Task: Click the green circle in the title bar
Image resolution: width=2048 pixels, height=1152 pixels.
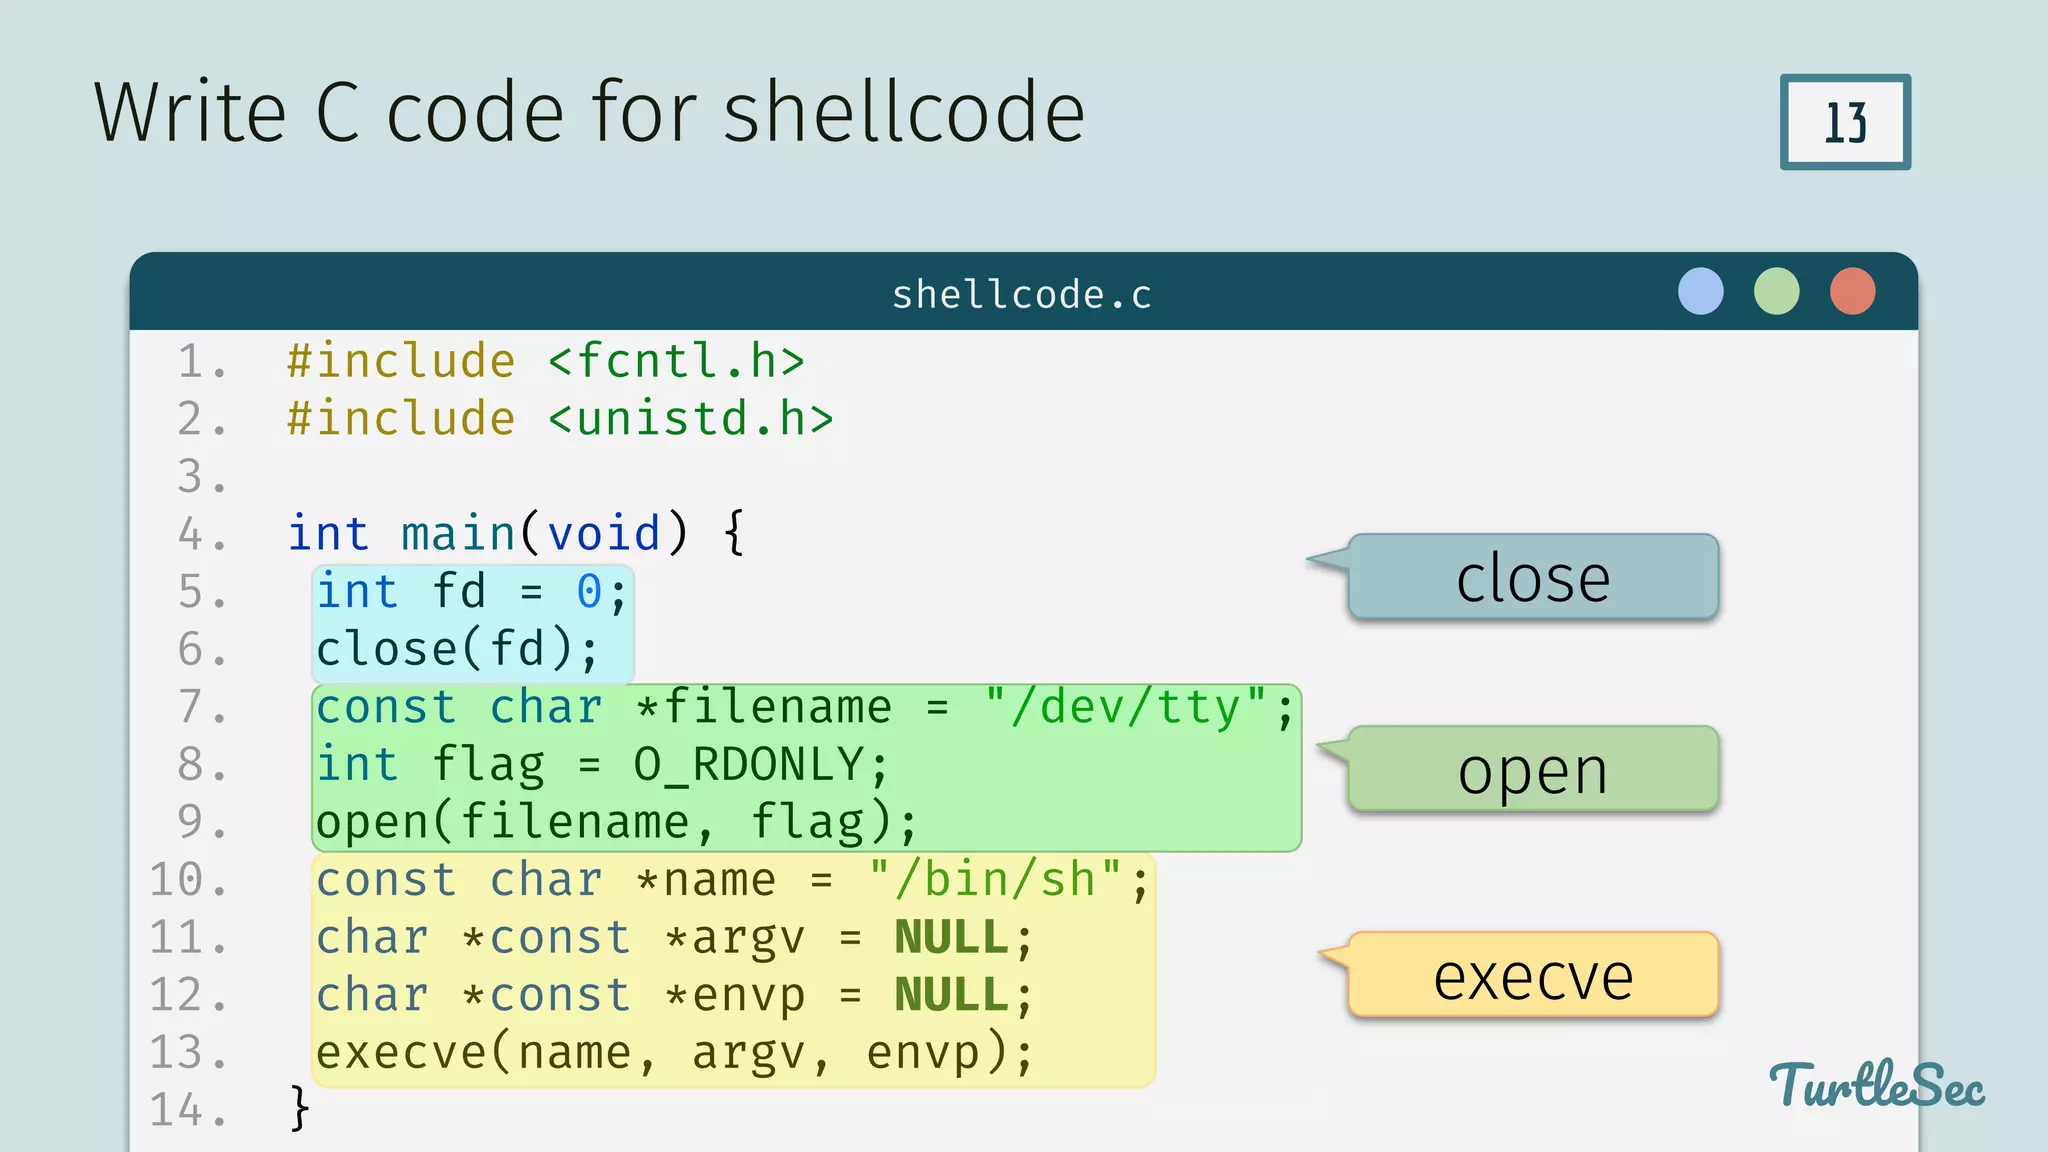Action: pyautogui.click(x=1776, y=292)
